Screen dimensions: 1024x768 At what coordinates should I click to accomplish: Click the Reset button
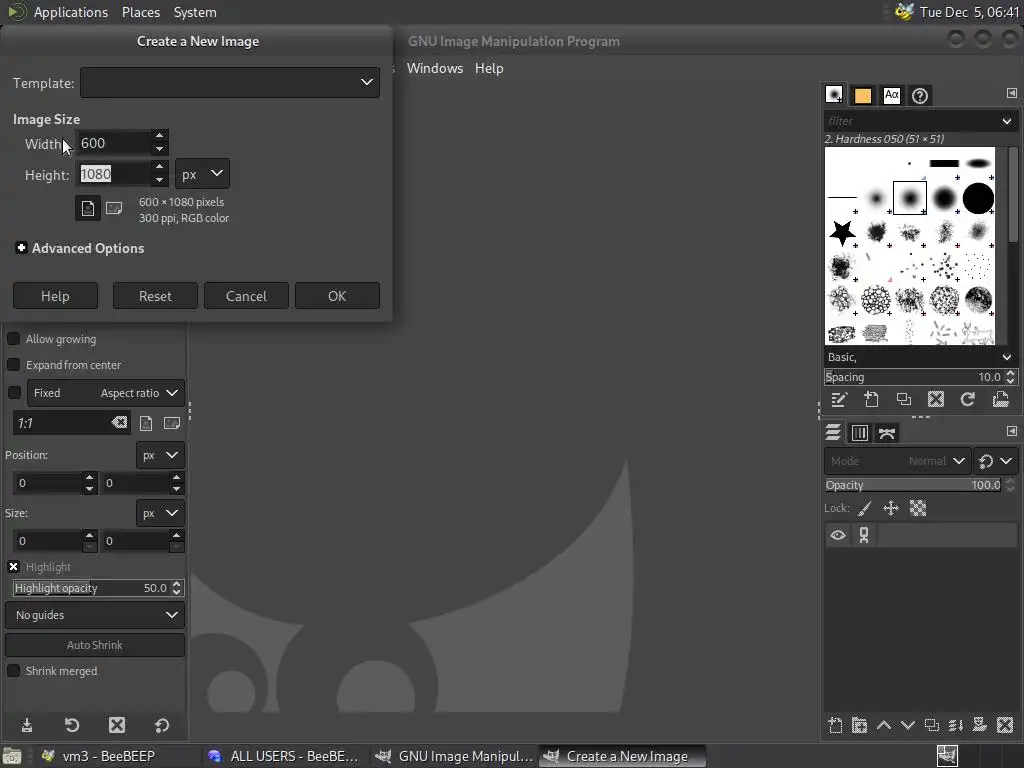tap(155, 296)
